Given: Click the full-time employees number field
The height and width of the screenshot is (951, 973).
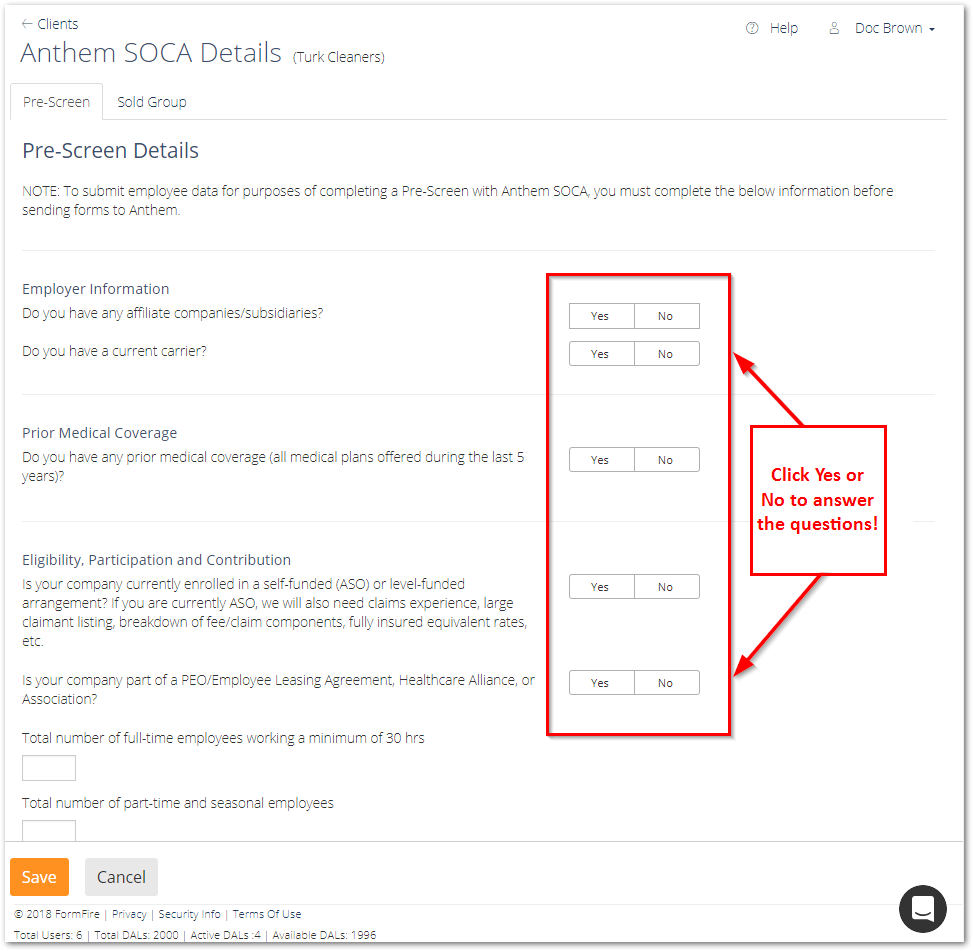Looking at the screenshot, I should 49,768.
